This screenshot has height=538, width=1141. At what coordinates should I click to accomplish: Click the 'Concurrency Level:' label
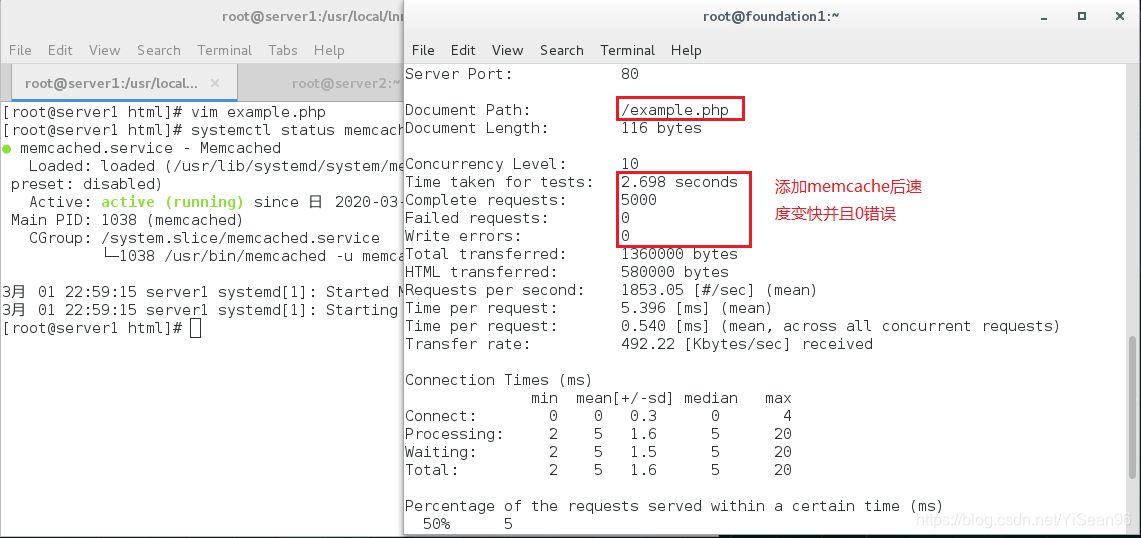click(485, 164)
